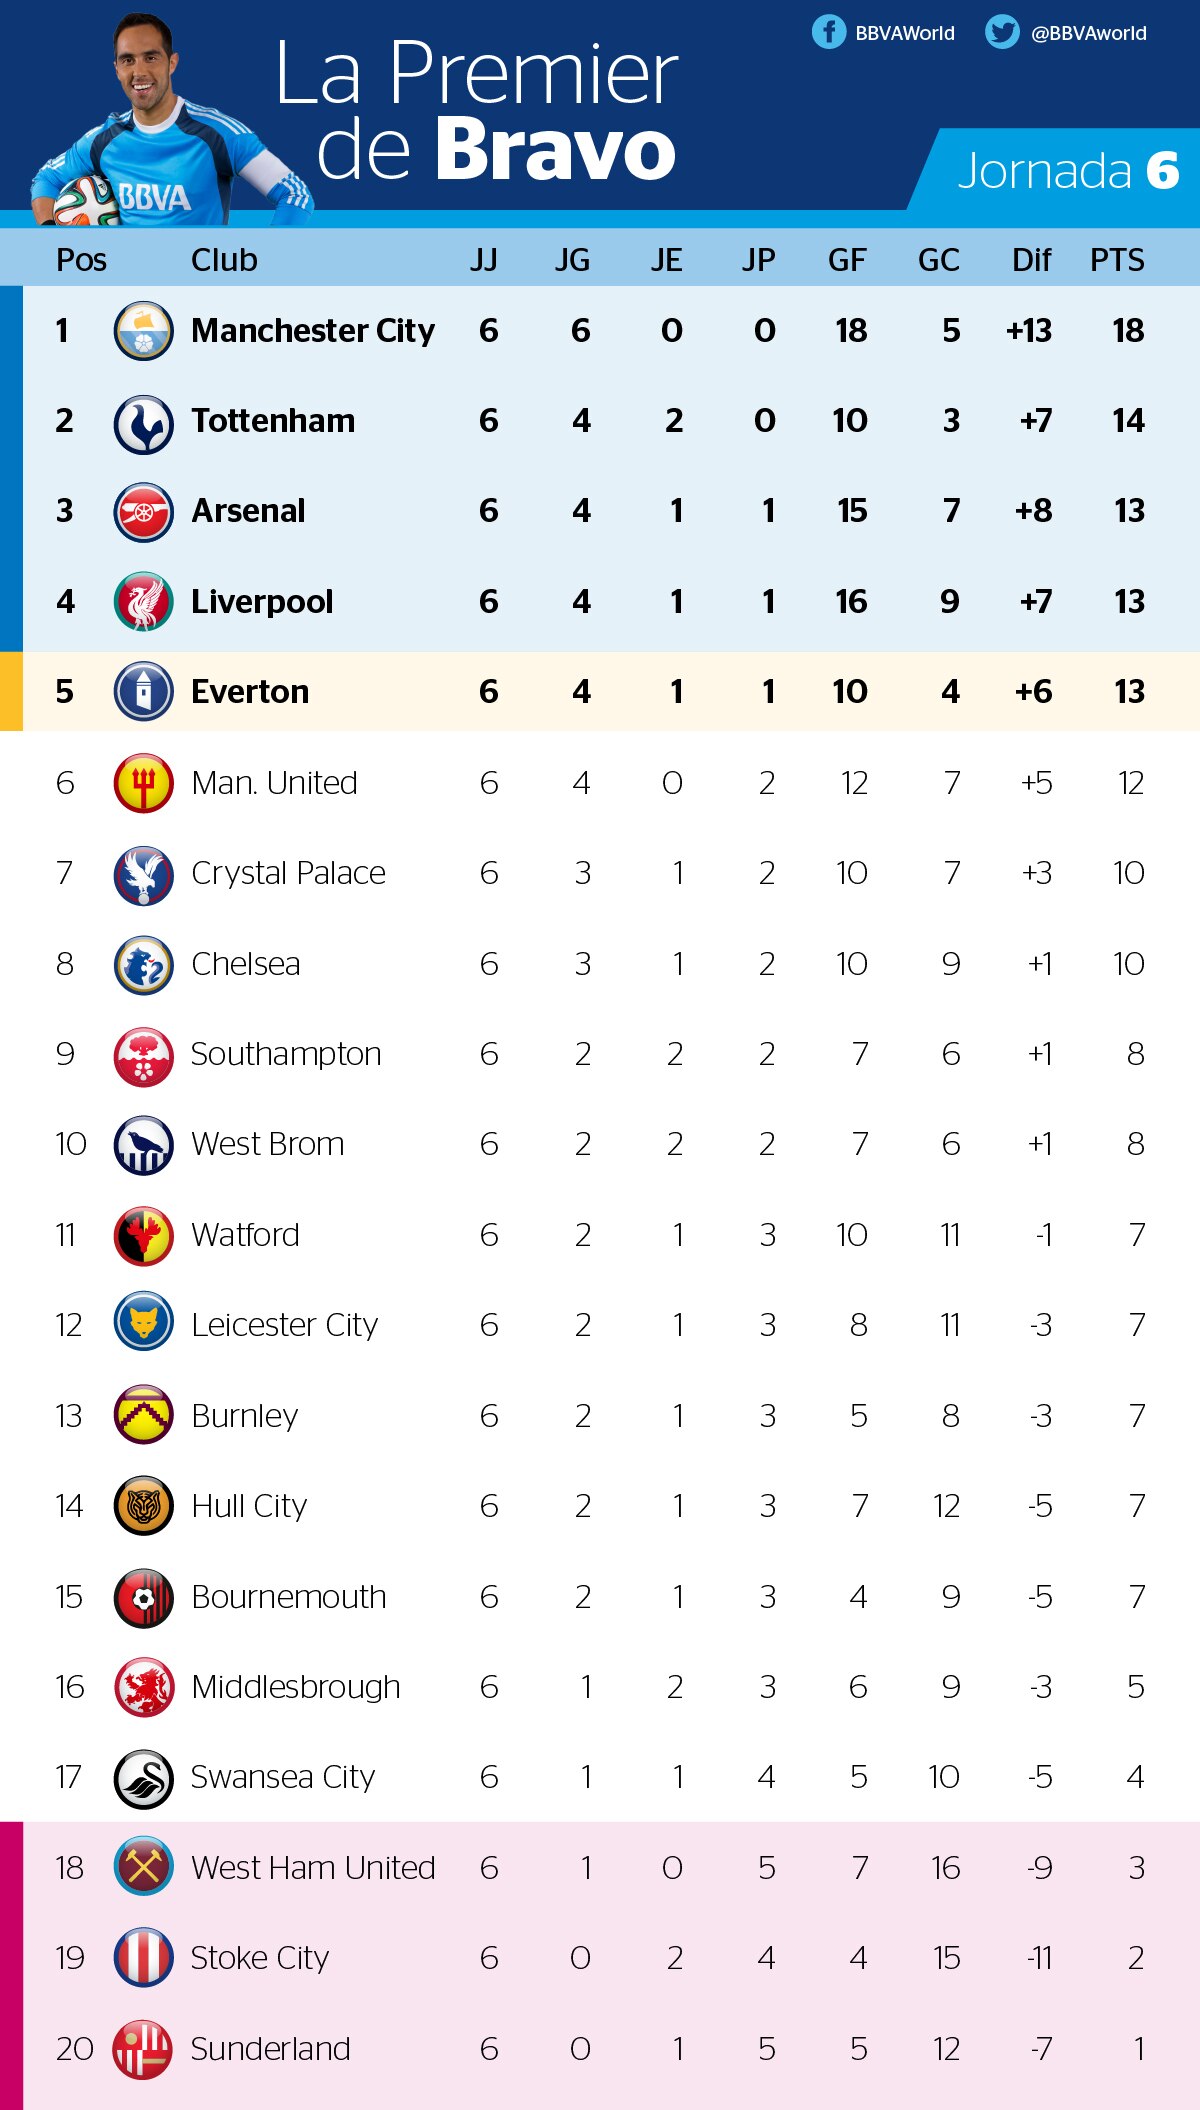Viewport: 1200px width, 2110px height.
Task: Select the Manchester City club crest
Action: point(144,331)
